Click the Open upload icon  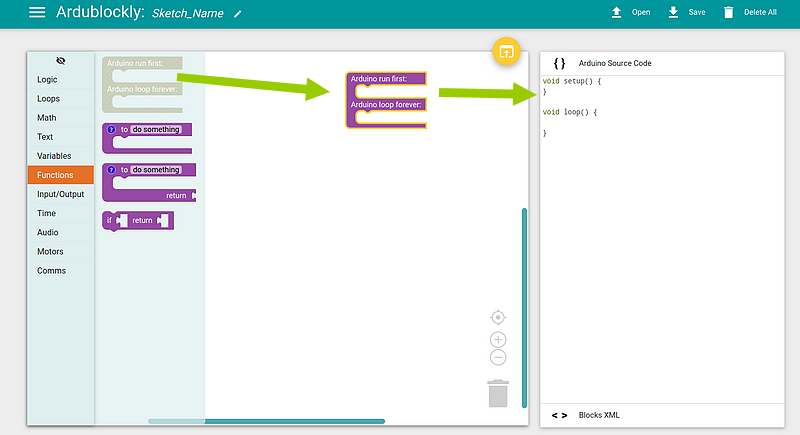[616, 12]
